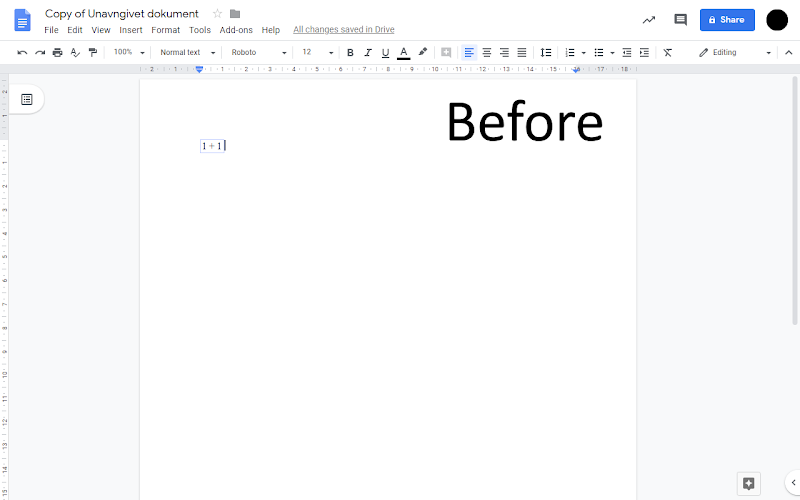This screenshot has width=800, height=500.
Task: Click the Explore button
Action: [x=748, y=484]
